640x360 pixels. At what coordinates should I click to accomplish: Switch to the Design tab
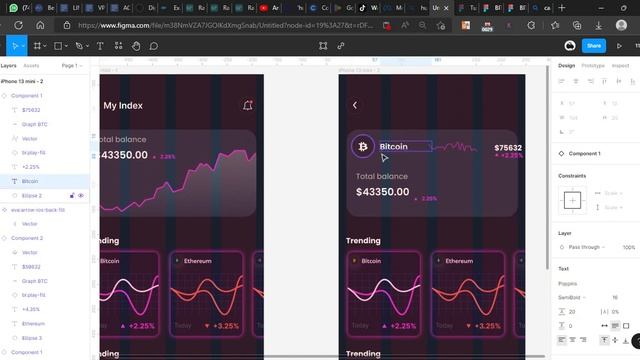pyautogui.click(x=567, y=65)
